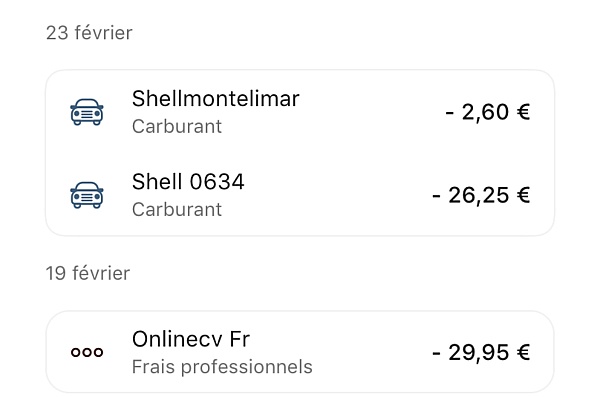Image resolution: width=600 pixels, height=397 pixels.
Task: Select the - 2,60 € amount
Action: pos(488,112)
